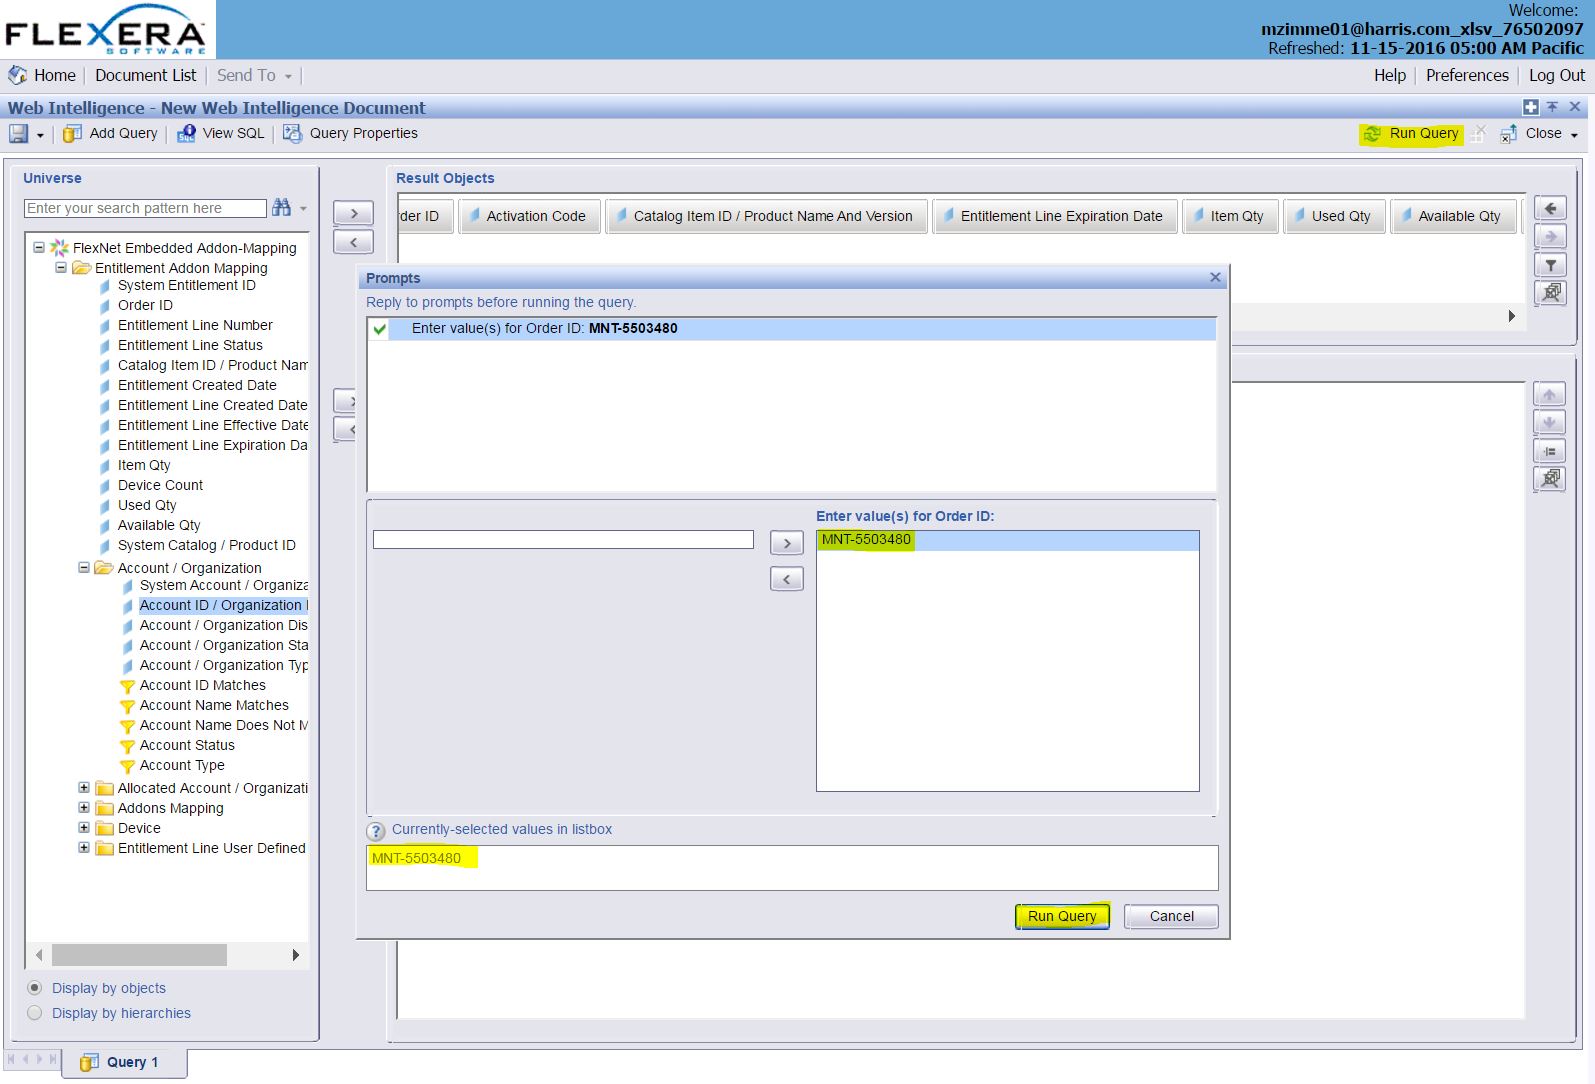The width and height of the screenshot is (1595, 1084).
Task: Click the binoculars search icon in Universe
Action: tap(282, 208)
